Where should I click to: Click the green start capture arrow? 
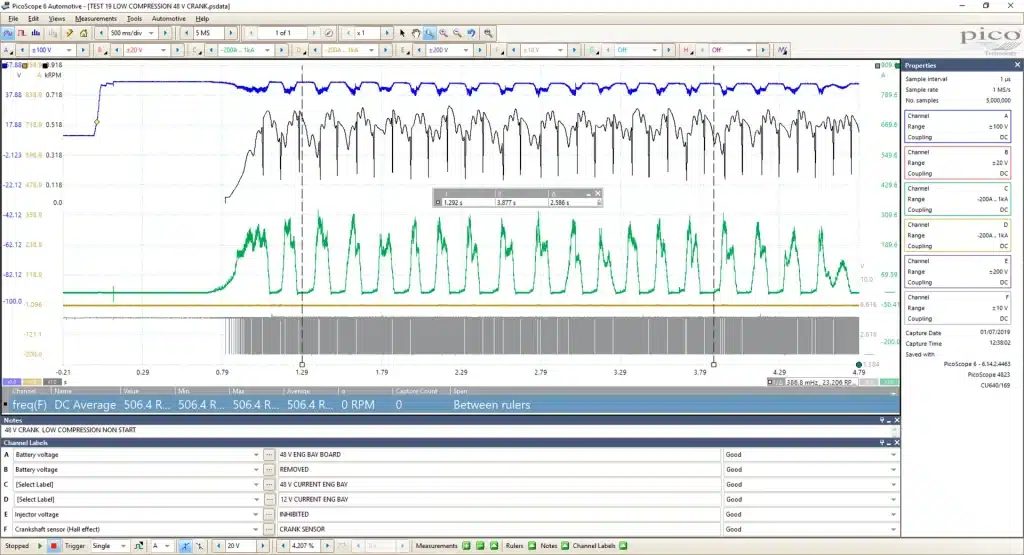click(x=40, y=546)
